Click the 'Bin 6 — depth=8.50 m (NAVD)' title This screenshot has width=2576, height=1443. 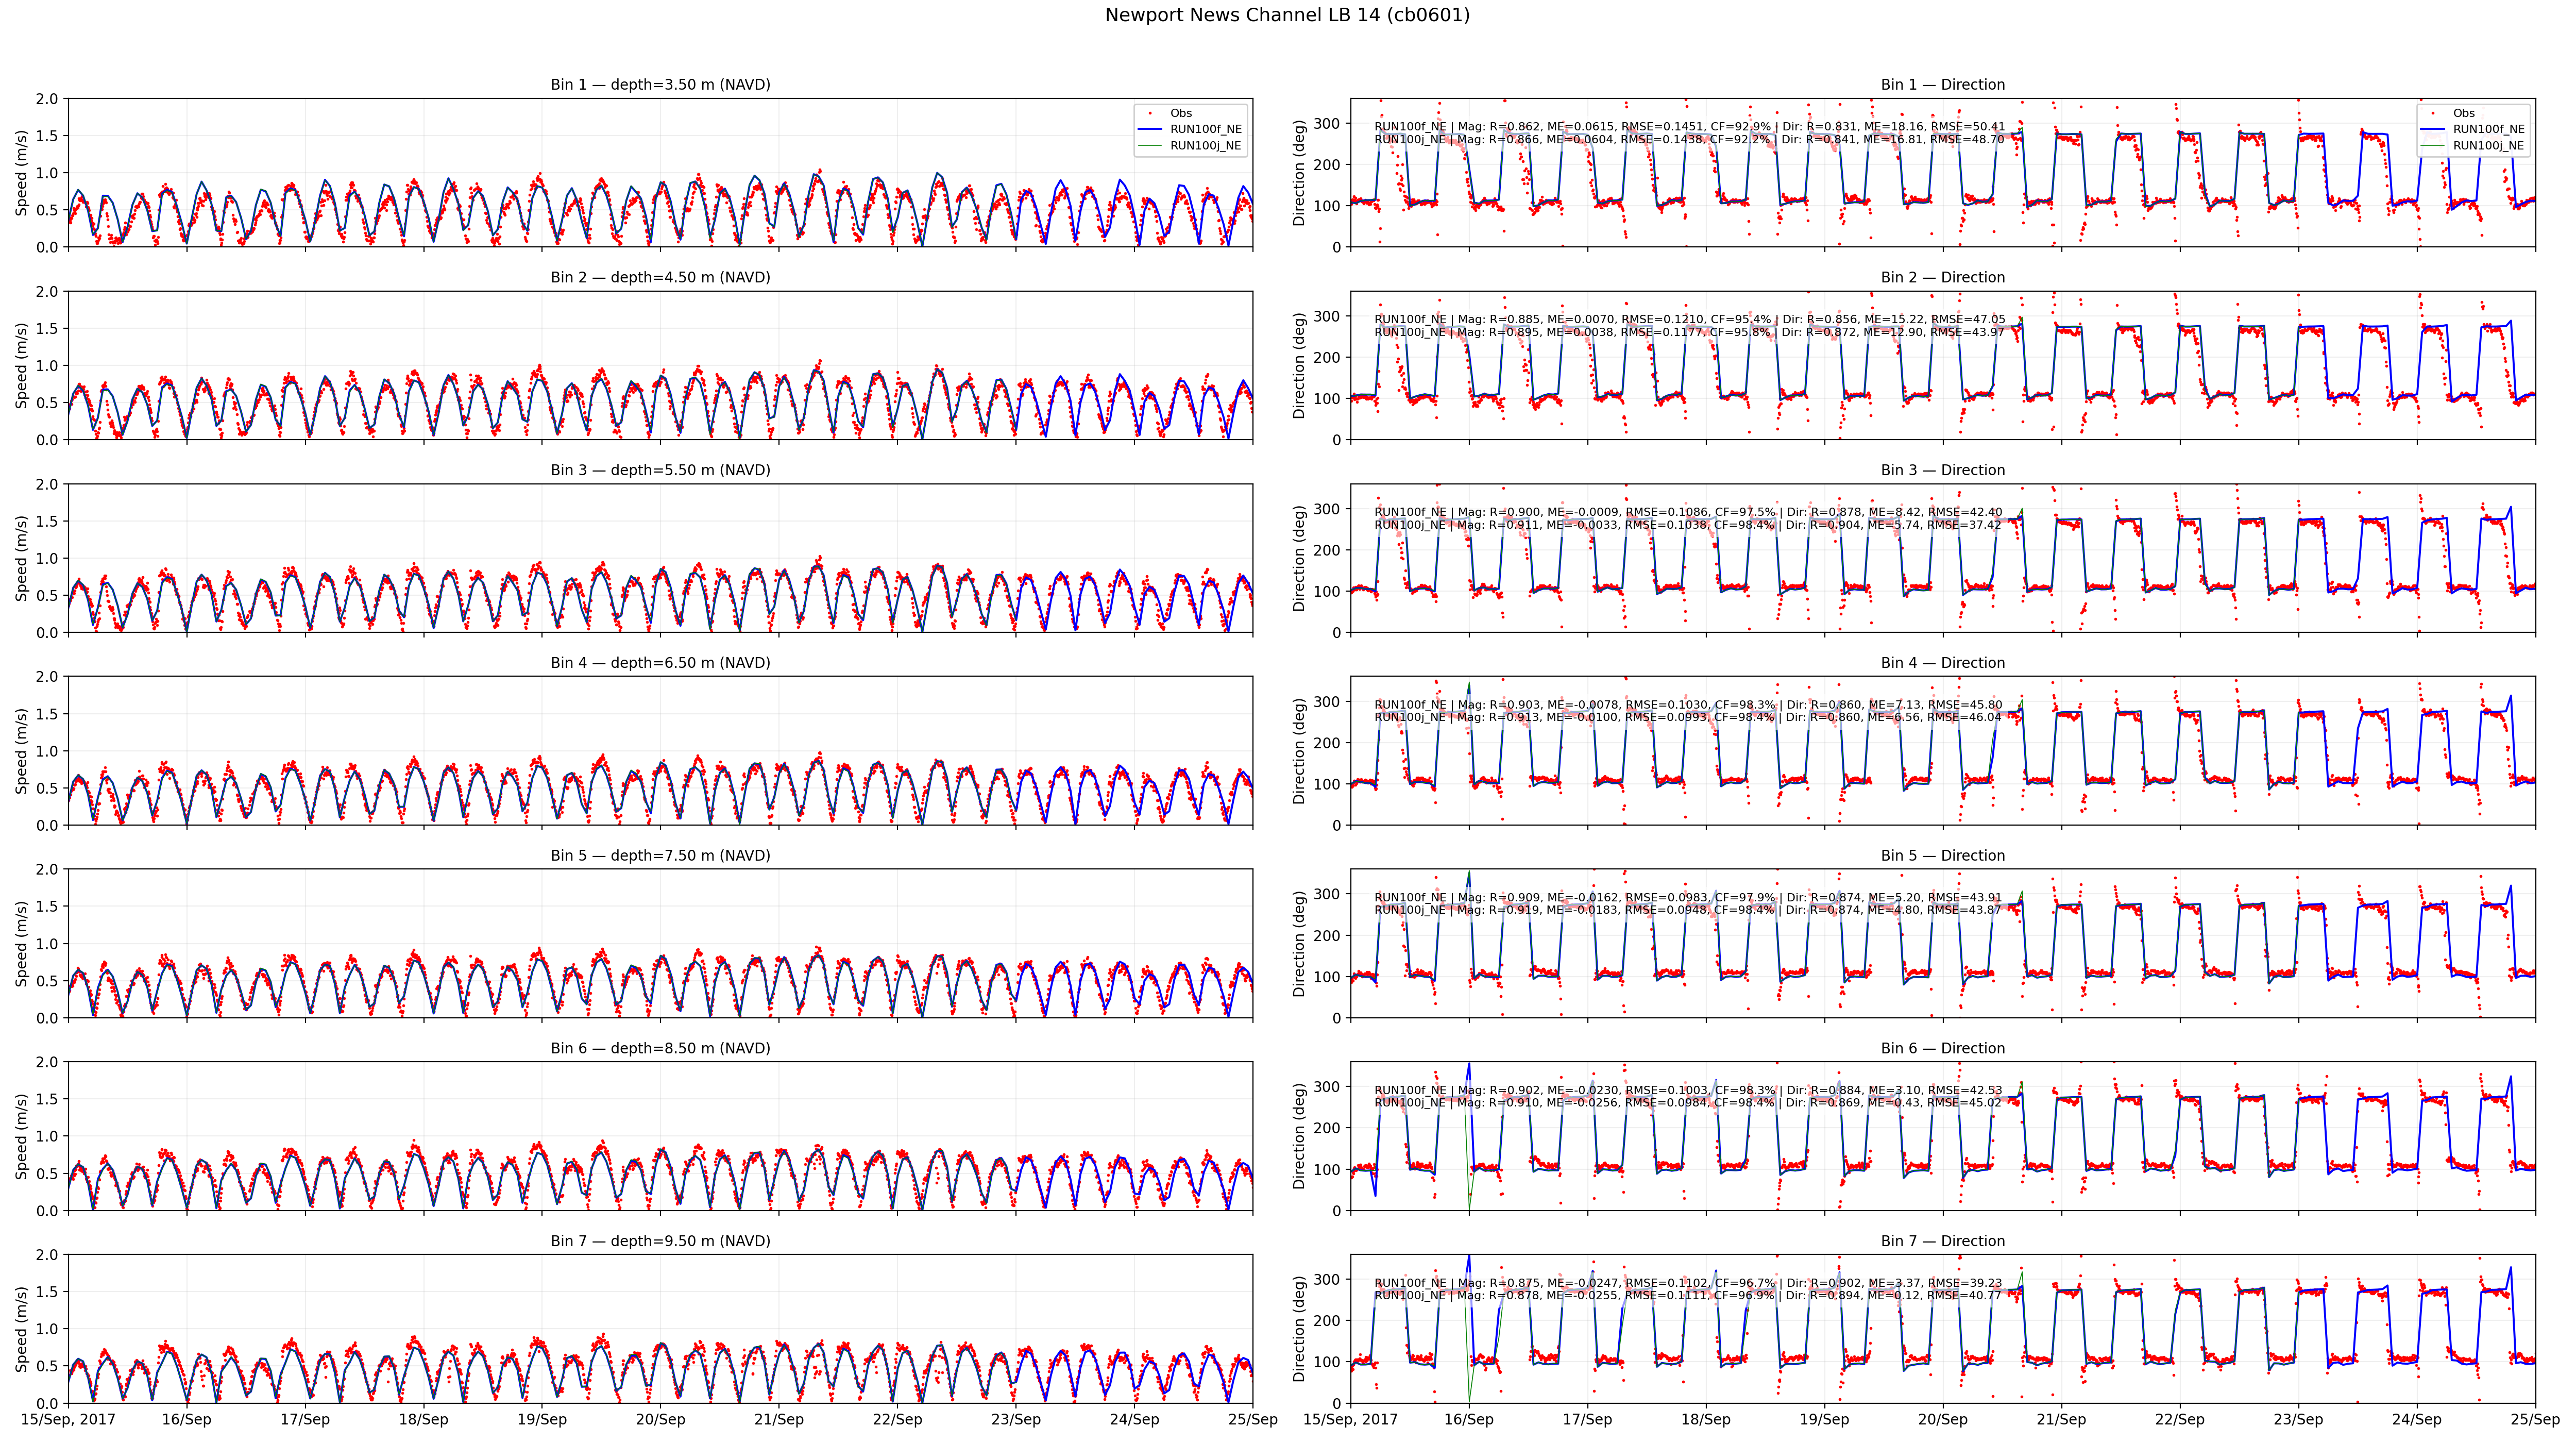point(660,1049)
